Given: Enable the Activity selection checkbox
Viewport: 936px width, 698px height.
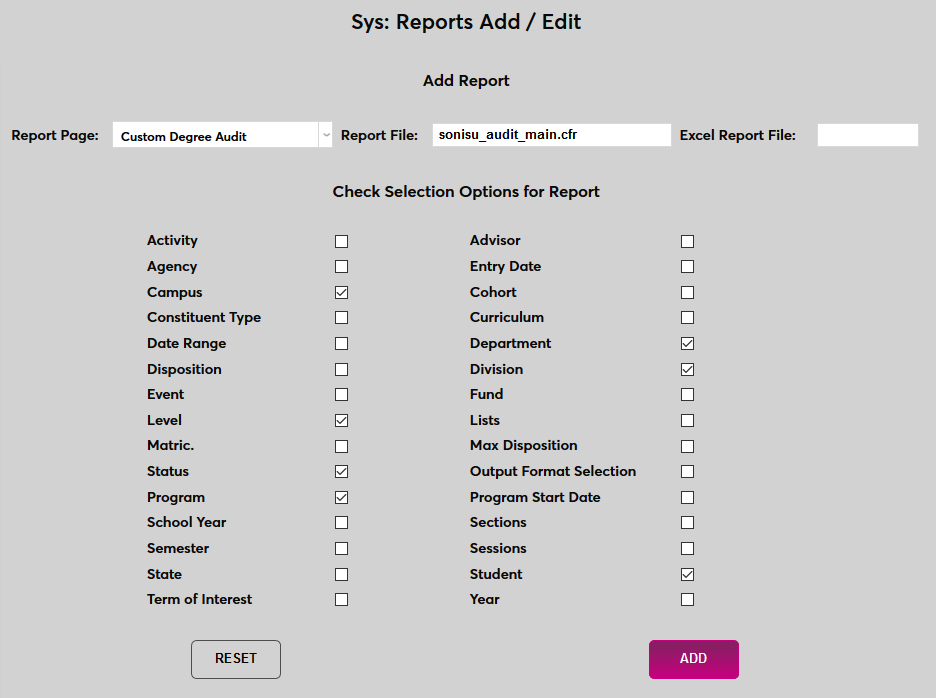Looking at the screenshot, I should 341,240.
